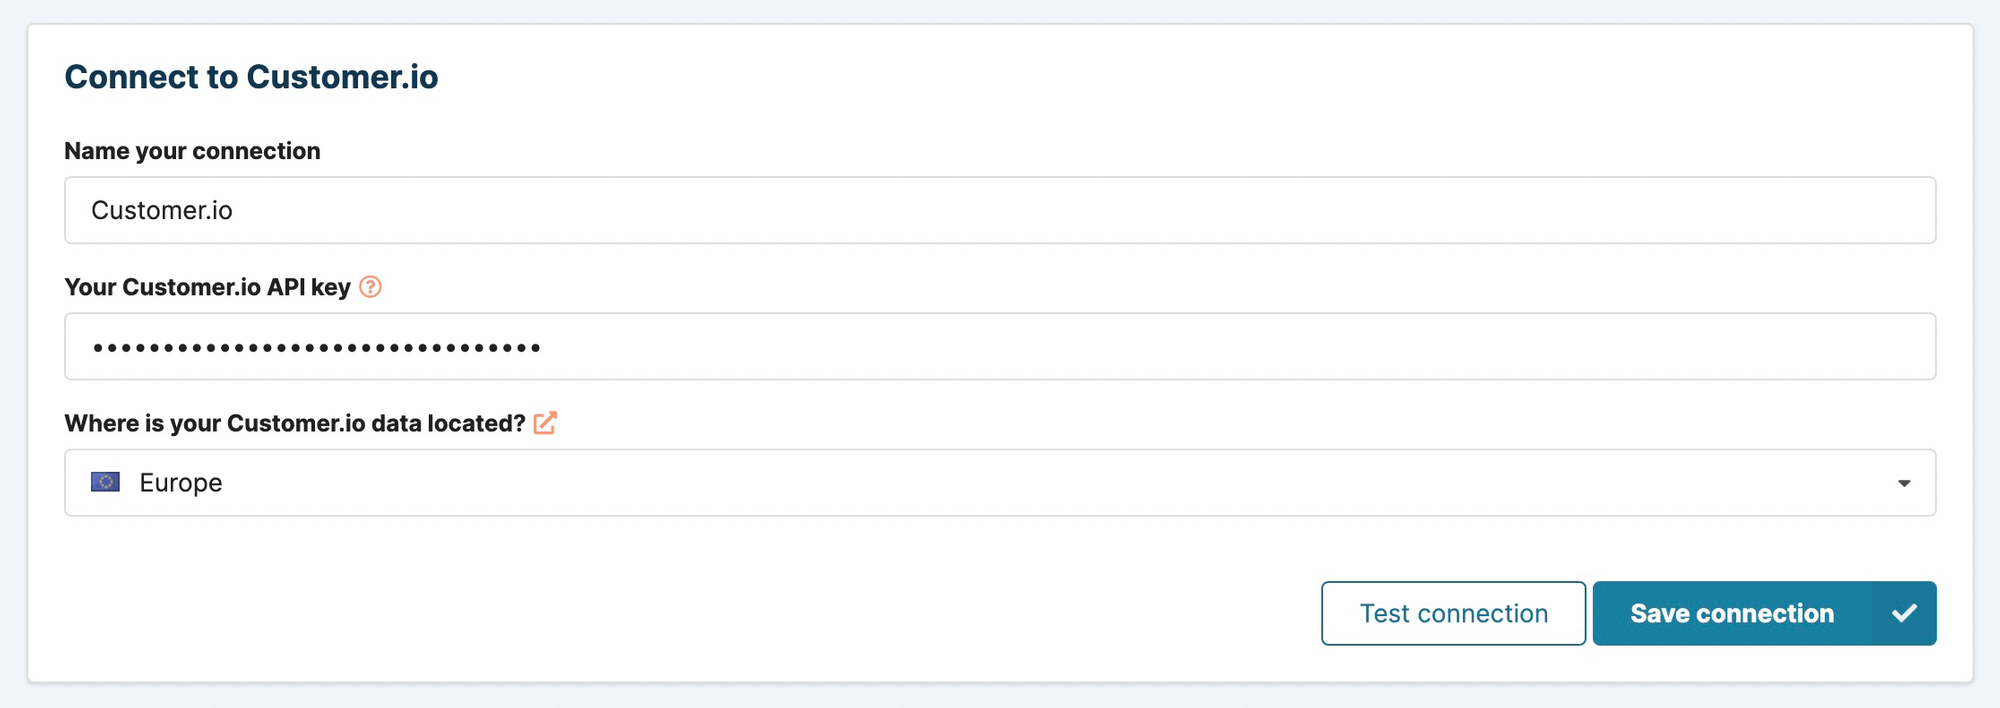This screenshot has width=2000, height=708.
Task: Click the empty area of the API key field
Action: tap(1200, 347)
